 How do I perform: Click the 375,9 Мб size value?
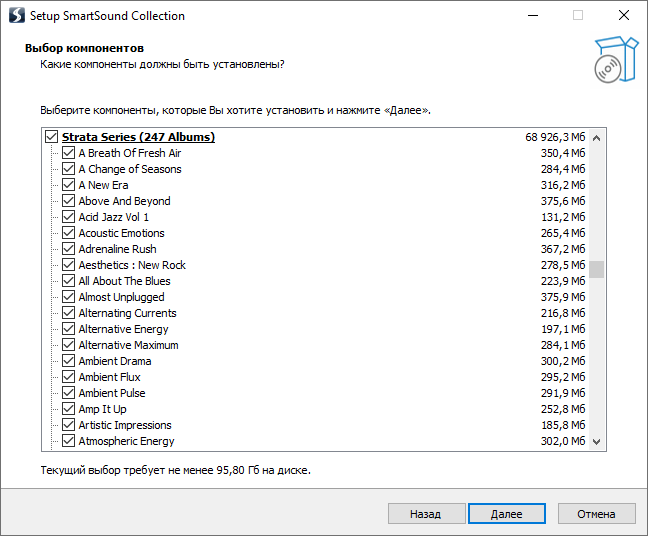pos(563,297)
